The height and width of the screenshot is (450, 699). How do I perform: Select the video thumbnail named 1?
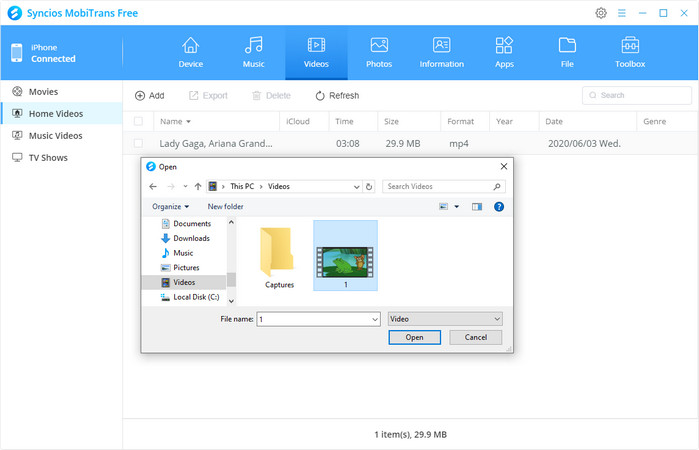tap(345, 256)
